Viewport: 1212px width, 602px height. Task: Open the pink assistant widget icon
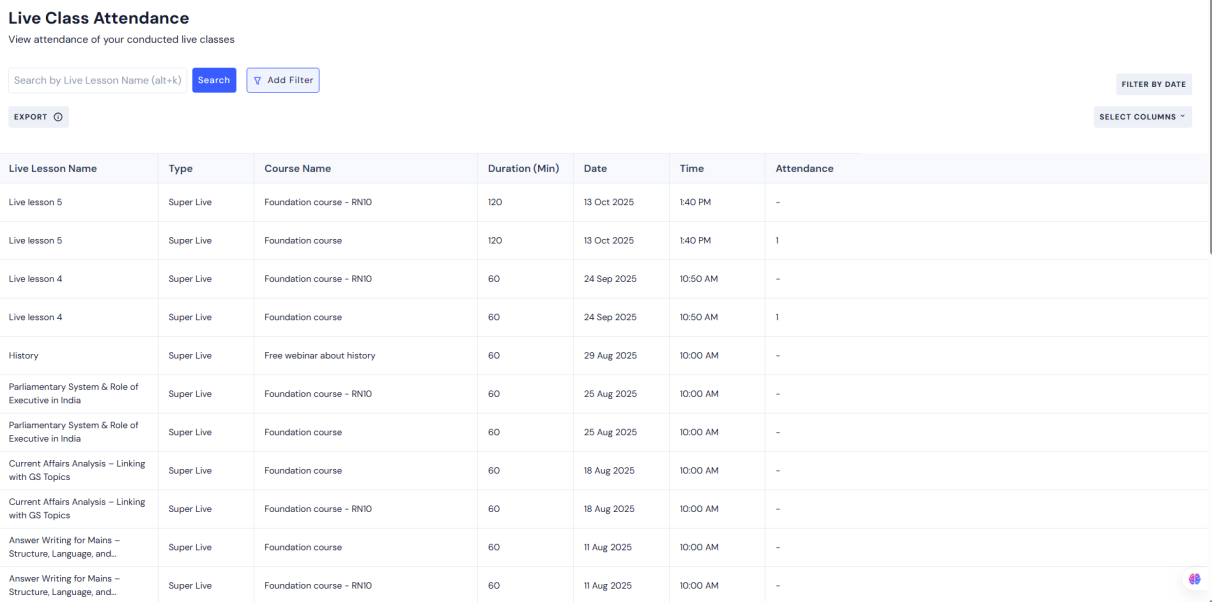(1194, 579)
